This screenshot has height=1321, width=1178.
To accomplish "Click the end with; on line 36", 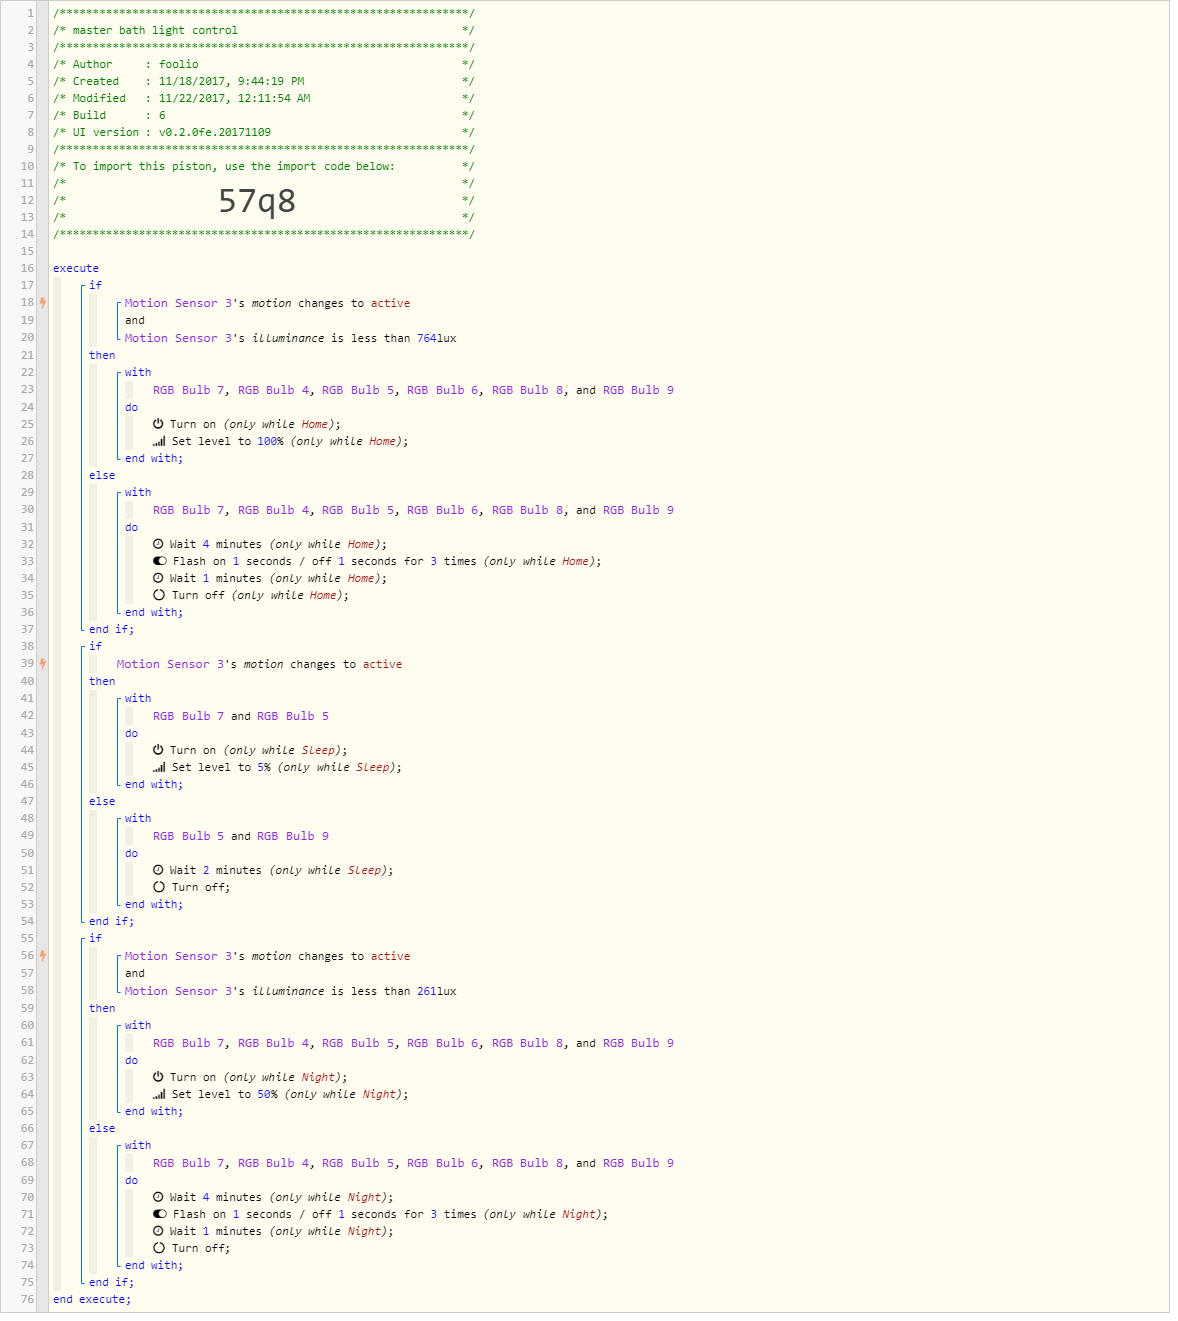I will [x=154, y=612].
